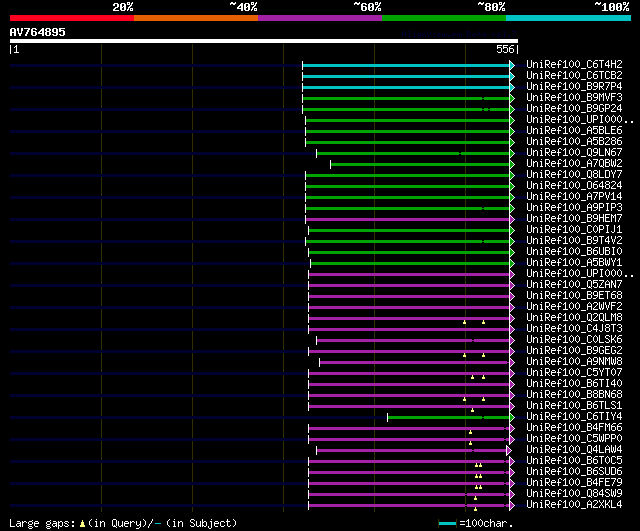Image resolution: width=640 pixels, height=531 pixels.
Task: Click the UniRef100_C6T4H2 hit label
Action: pyautogui.click(x=574, y=64)
